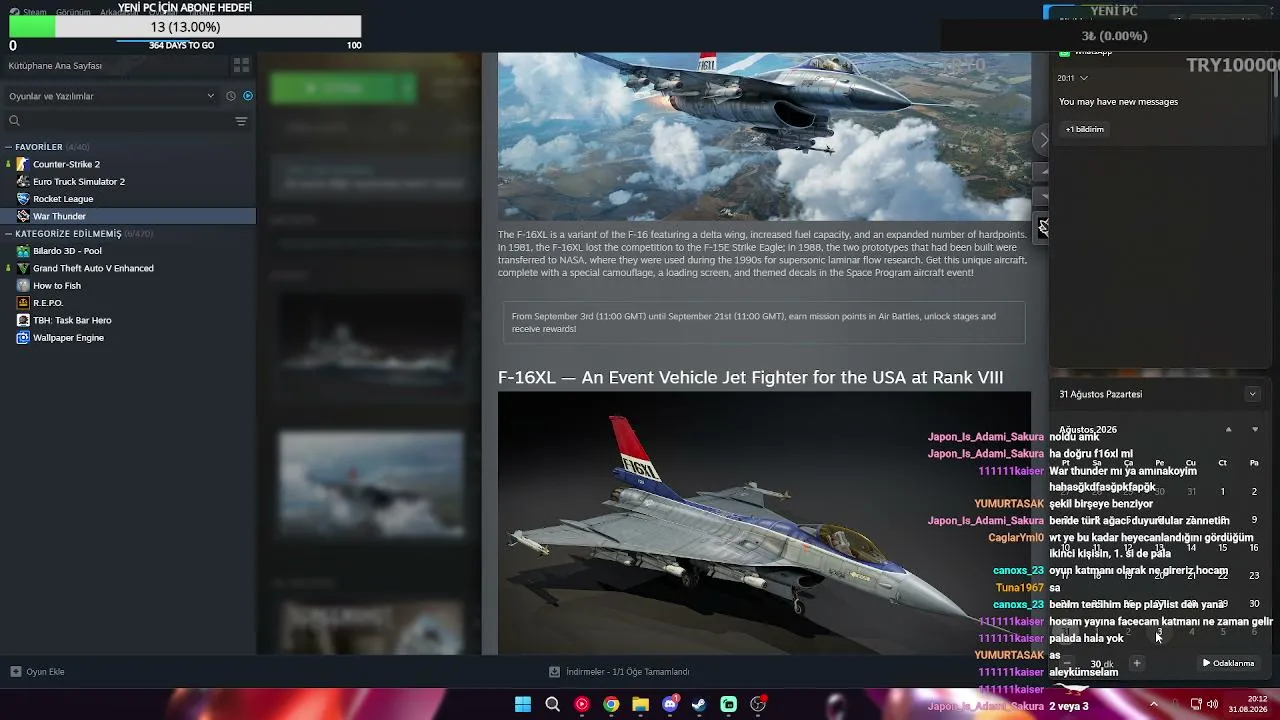Click the Euro Truck Simulator 2 icon
This screenshot has height=720, width=1280.
[23, 181]
